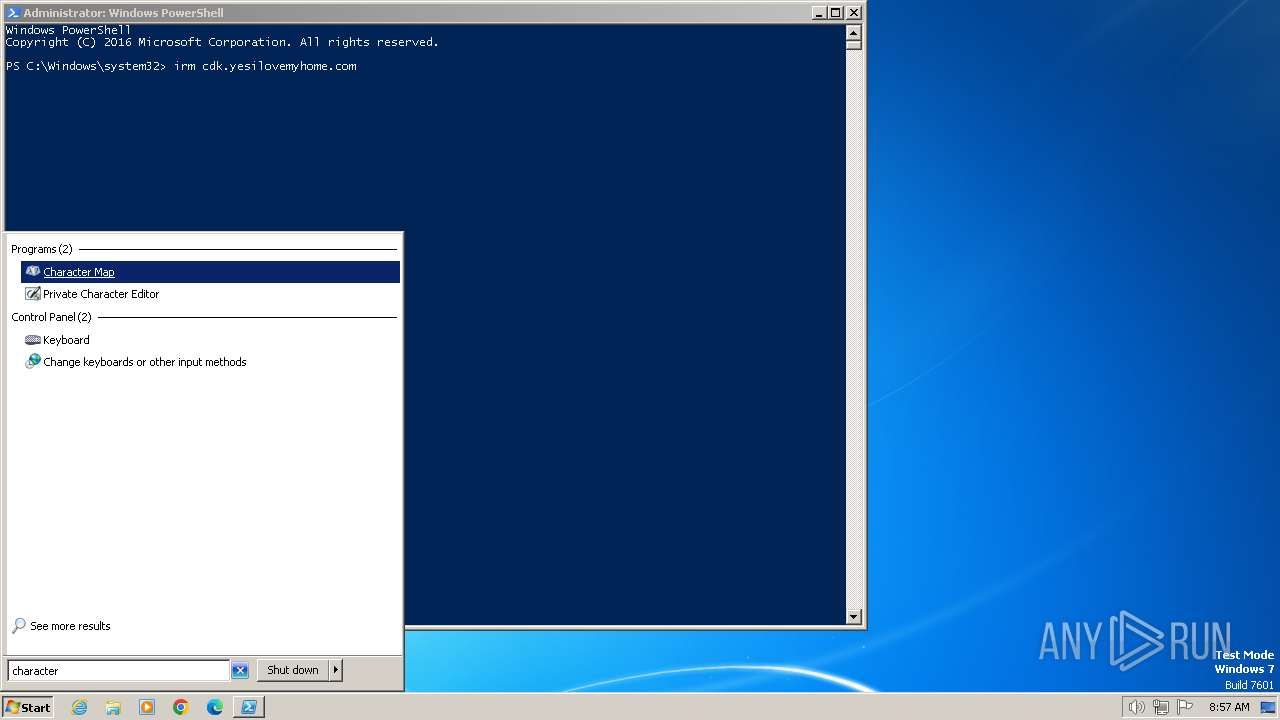Maximize the PowerShell window
This screenshot has height=720, width=1280.
pyautogui.click(x=836, y=13)
